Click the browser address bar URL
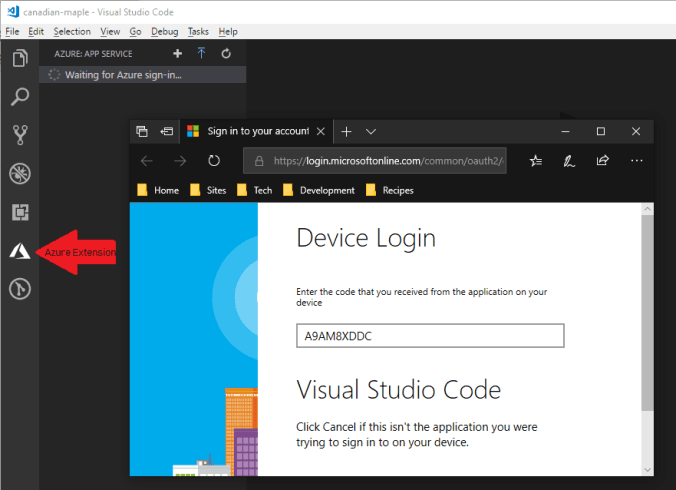The width and height of the screenshot is (676, 490). pyautogui.click(x=375, y=161)
